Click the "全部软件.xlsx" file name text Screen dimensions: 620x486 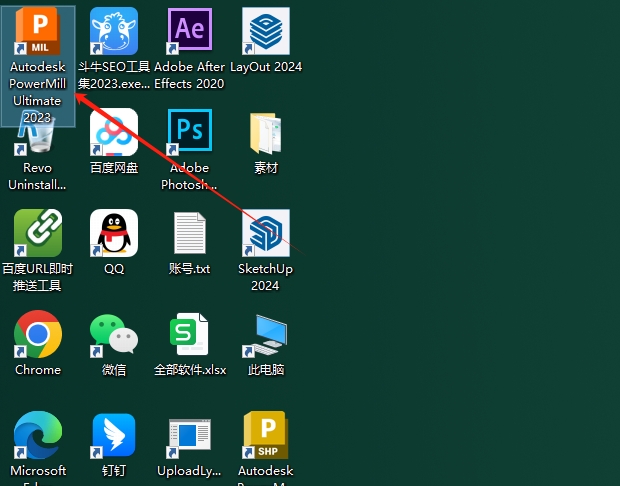[190, 370]
